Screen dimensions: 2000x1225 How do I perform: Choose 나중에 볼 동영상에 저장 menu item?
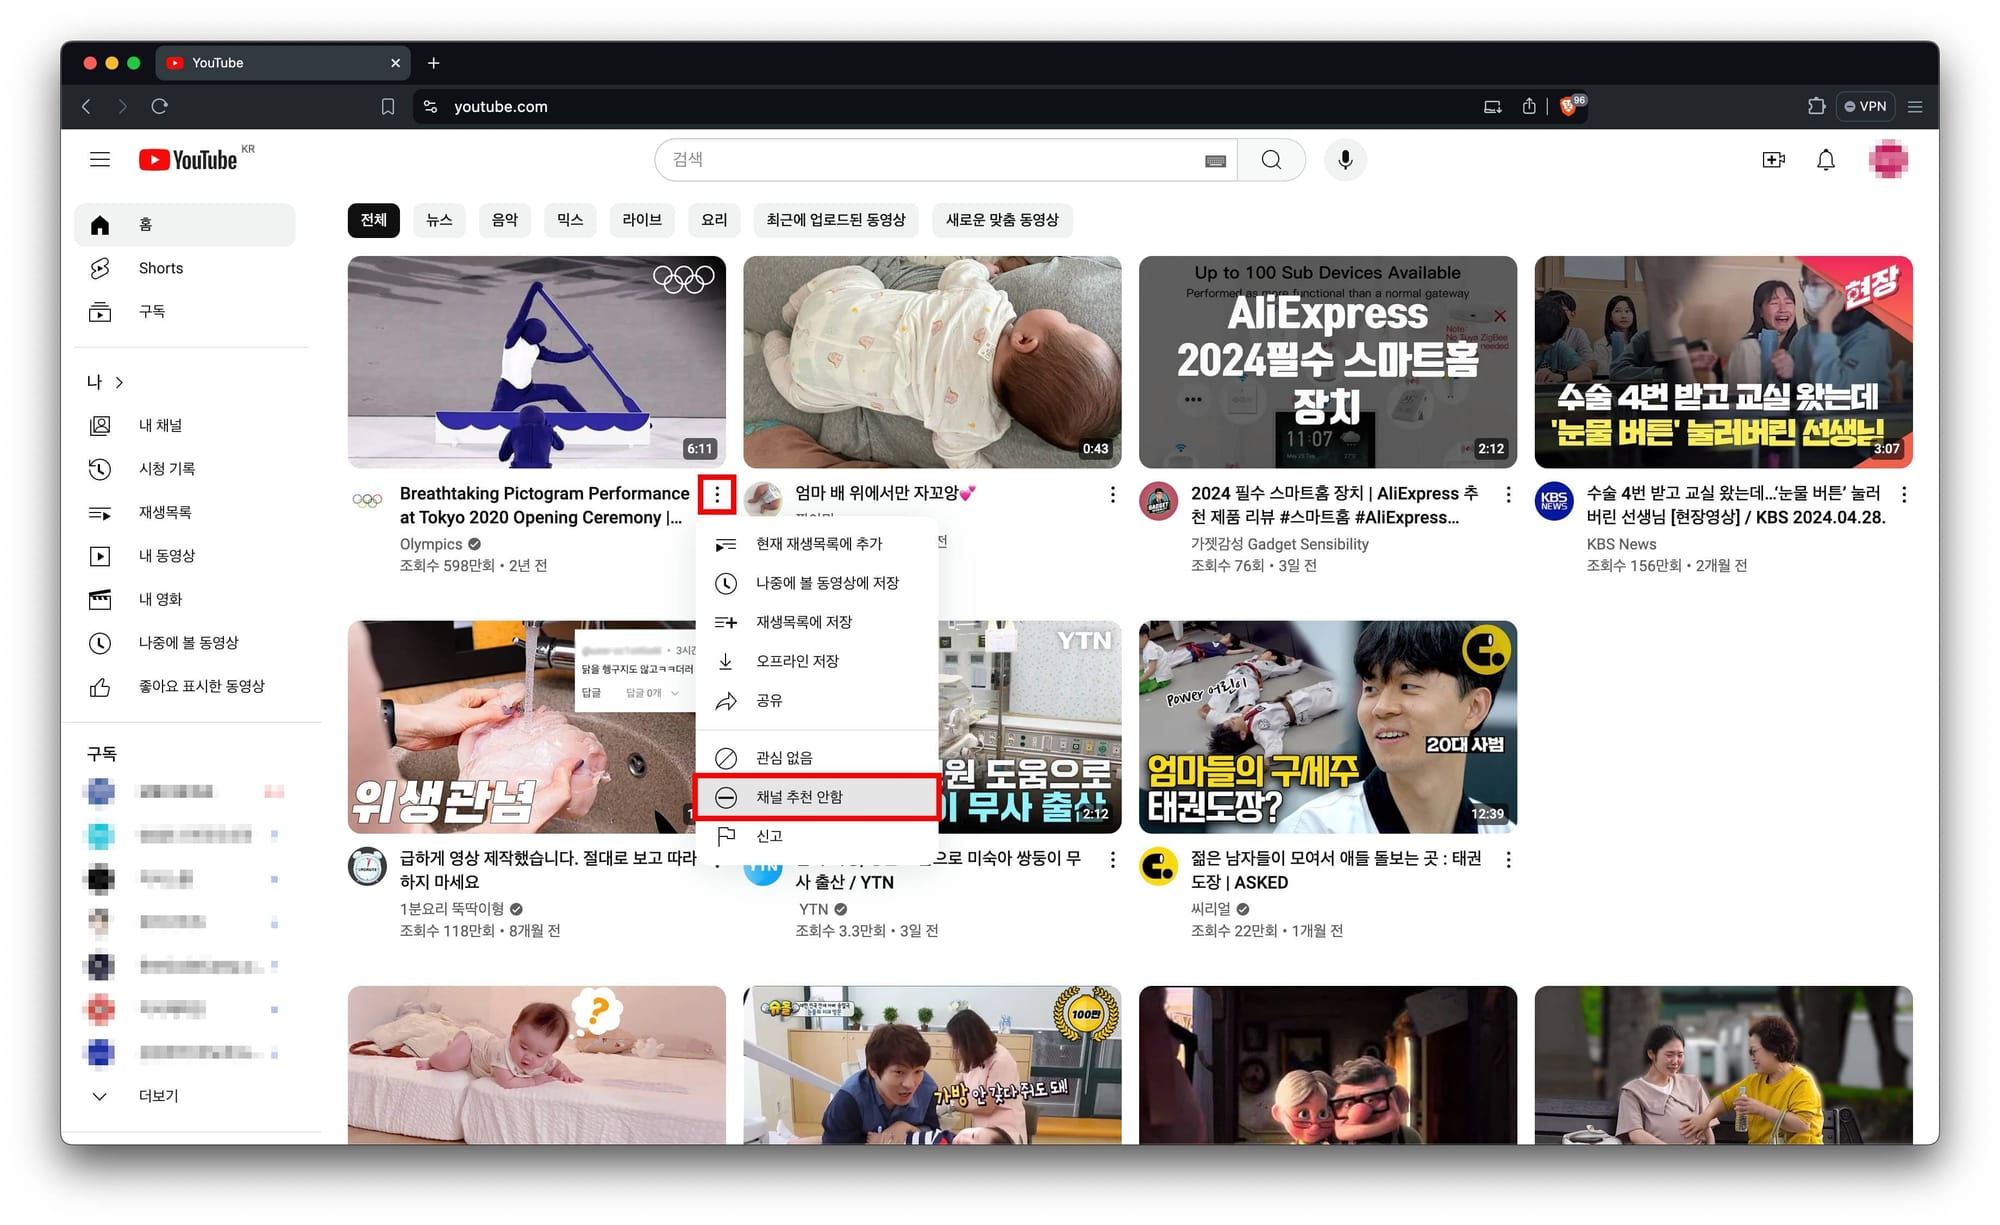817,583
